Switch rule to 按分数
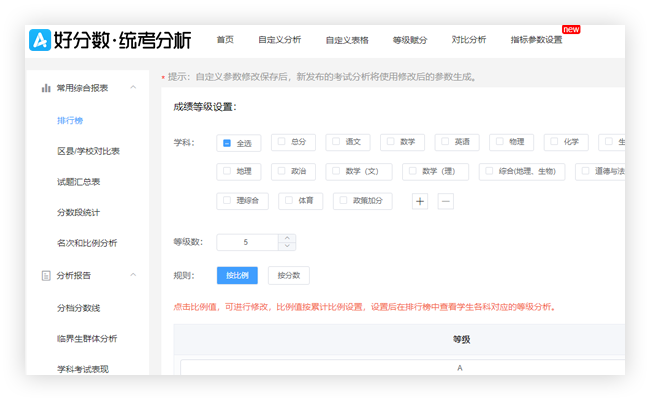 289,275
